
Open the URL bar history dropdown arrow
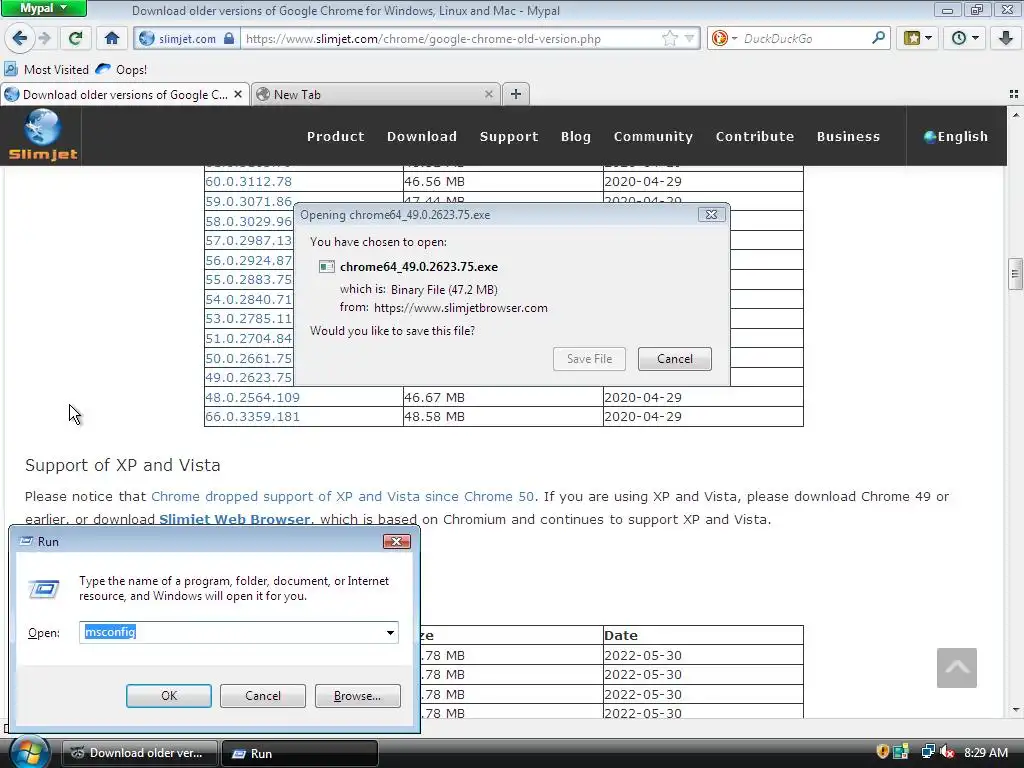coord(690,39)
